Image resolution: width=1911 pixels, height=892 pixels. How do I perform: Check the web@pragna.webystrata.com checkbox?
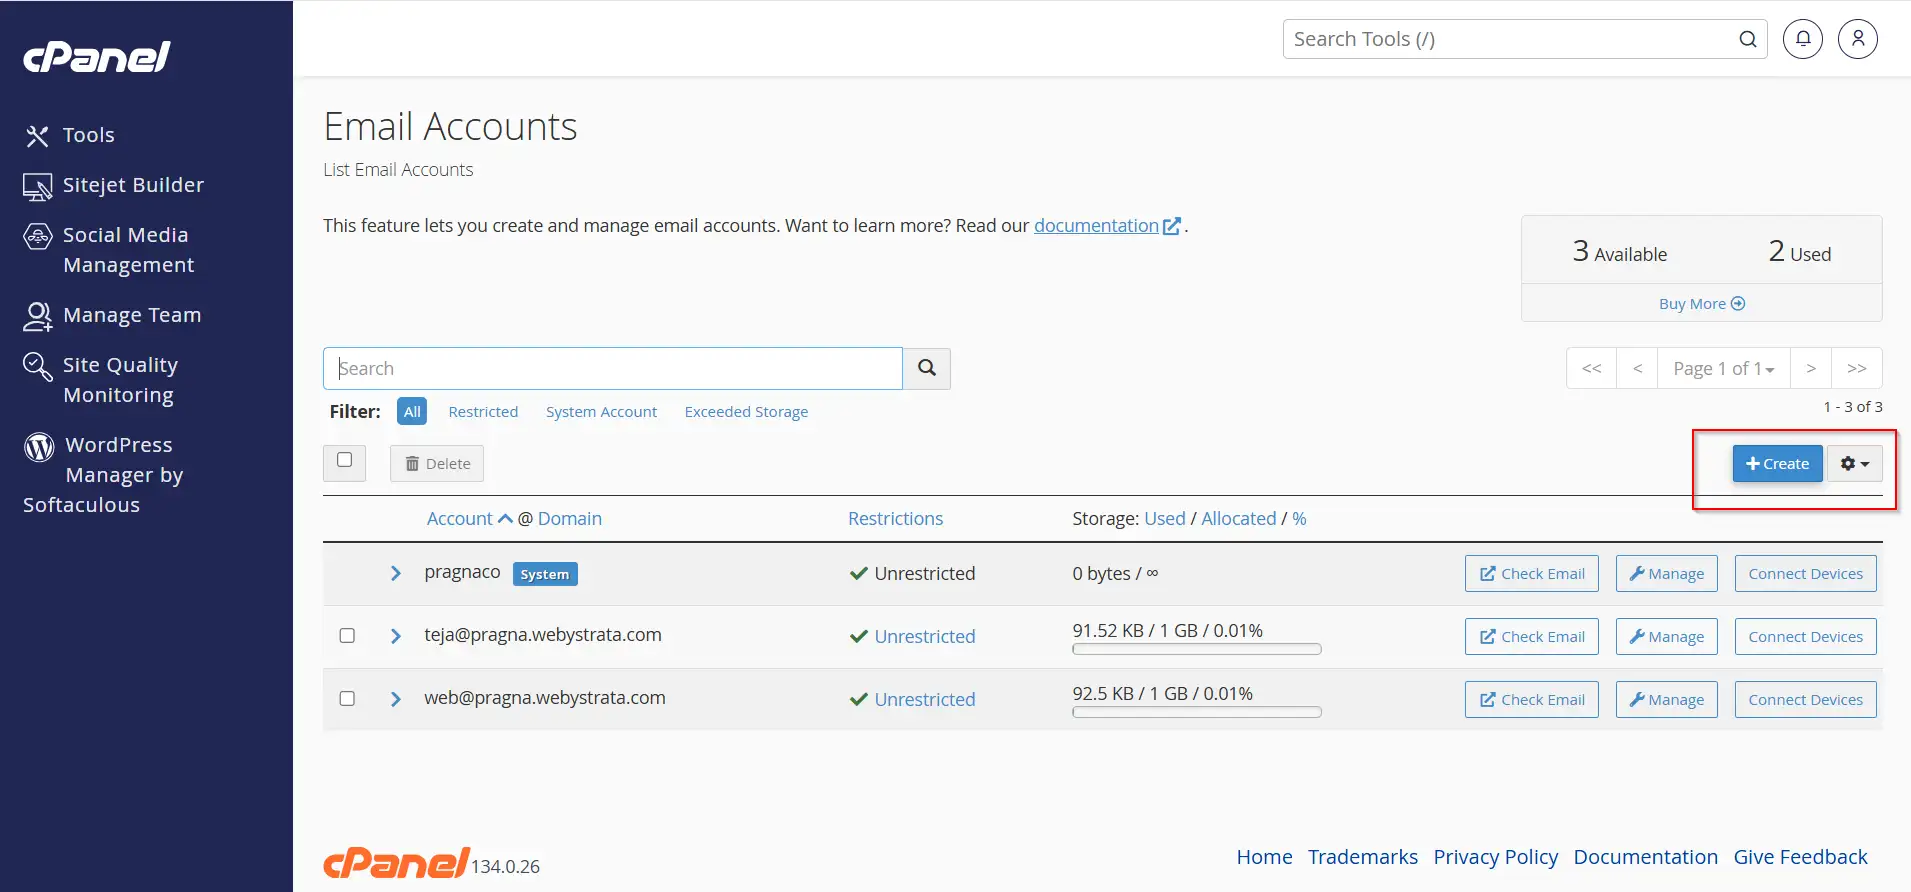[347, 699]
